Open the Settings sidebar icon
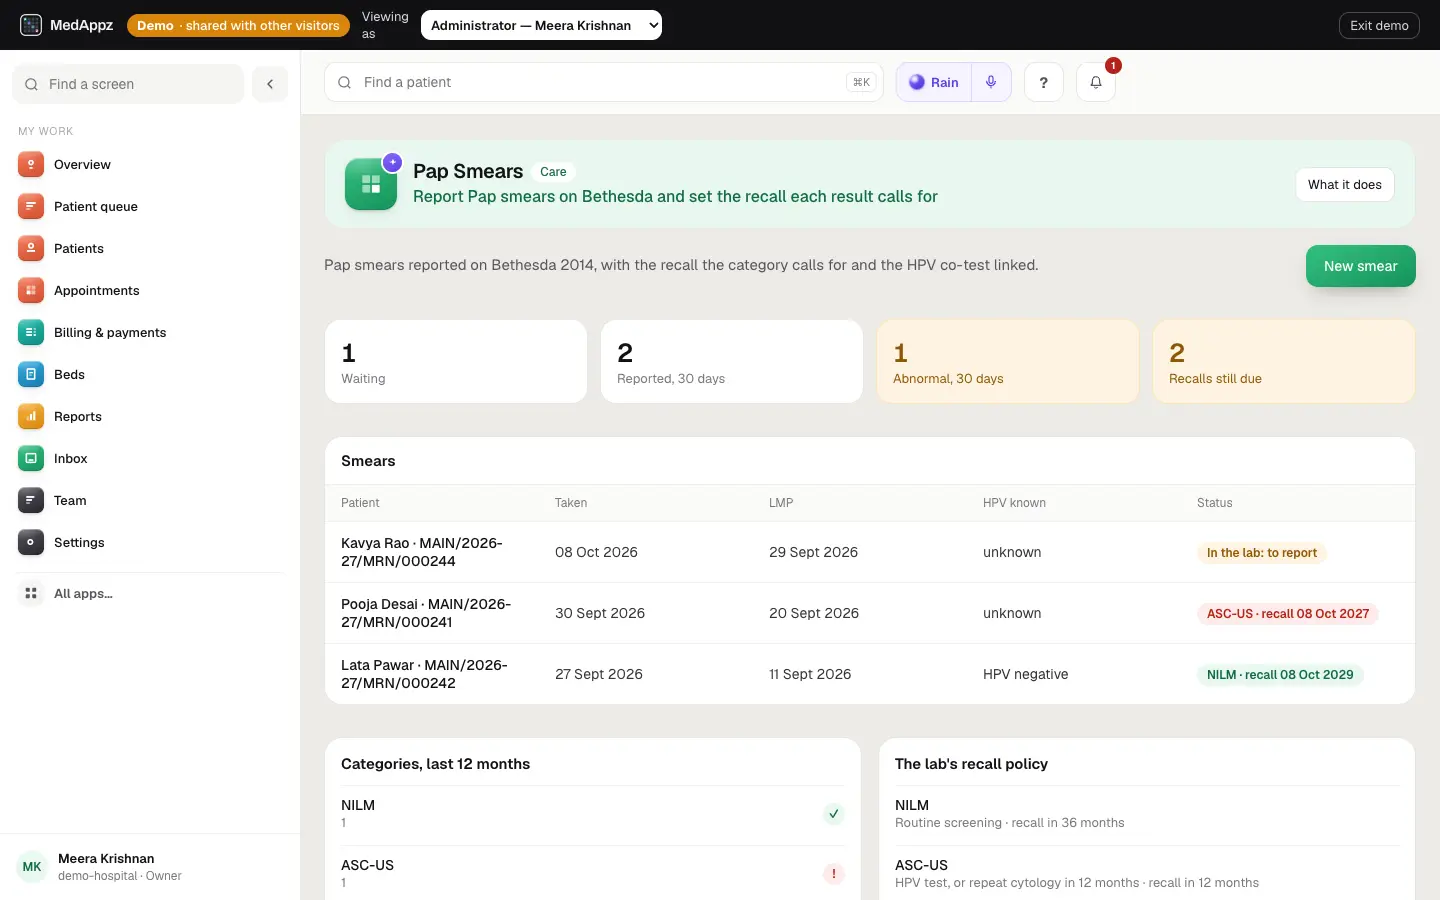The height and width of the screenshot is (900, 1440). (31, 543)
